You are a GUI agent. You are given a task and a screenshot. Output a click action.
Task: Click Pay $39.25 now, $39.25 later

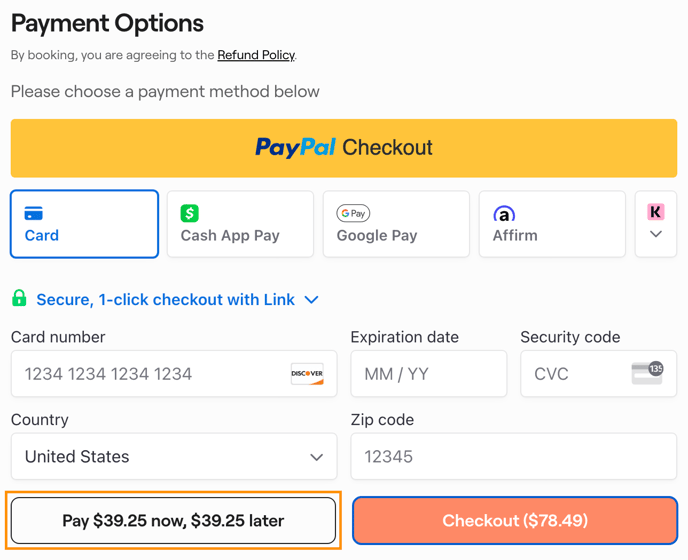coord(173,521)
